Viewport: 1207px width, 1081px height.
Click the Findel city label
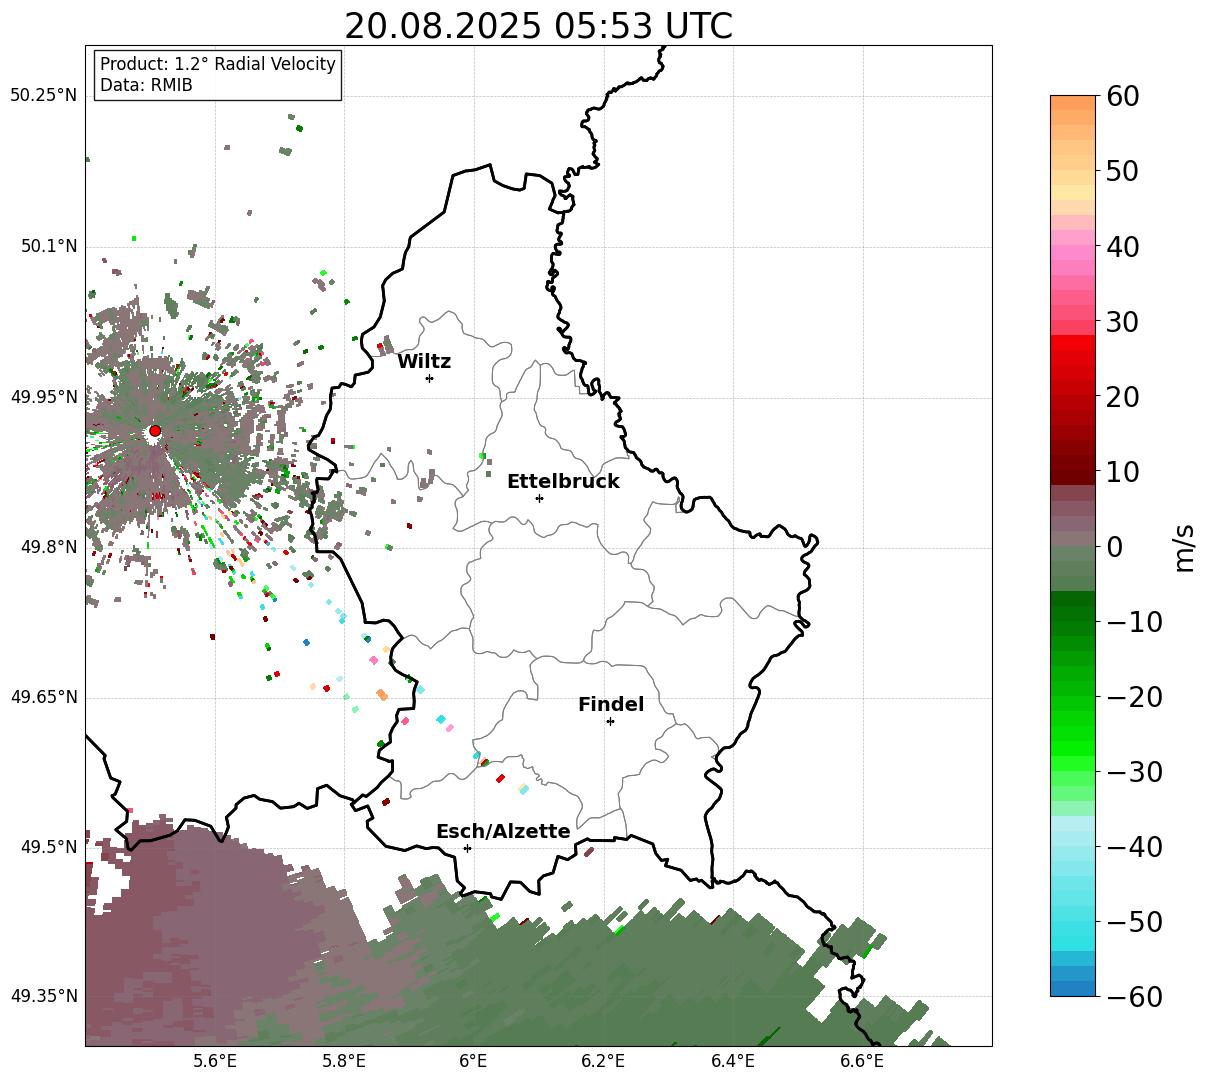[x=611, y=705]
